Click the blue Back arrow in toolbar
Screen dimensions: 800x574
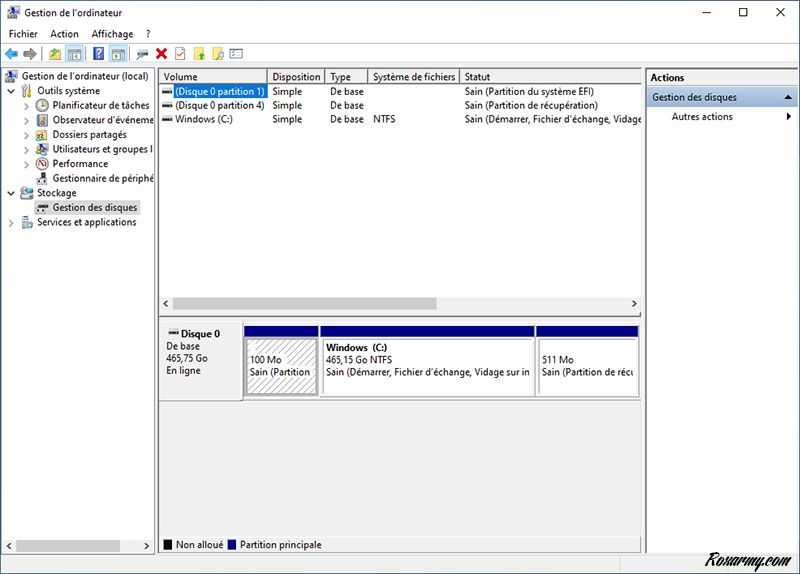[x=12, y=54]
